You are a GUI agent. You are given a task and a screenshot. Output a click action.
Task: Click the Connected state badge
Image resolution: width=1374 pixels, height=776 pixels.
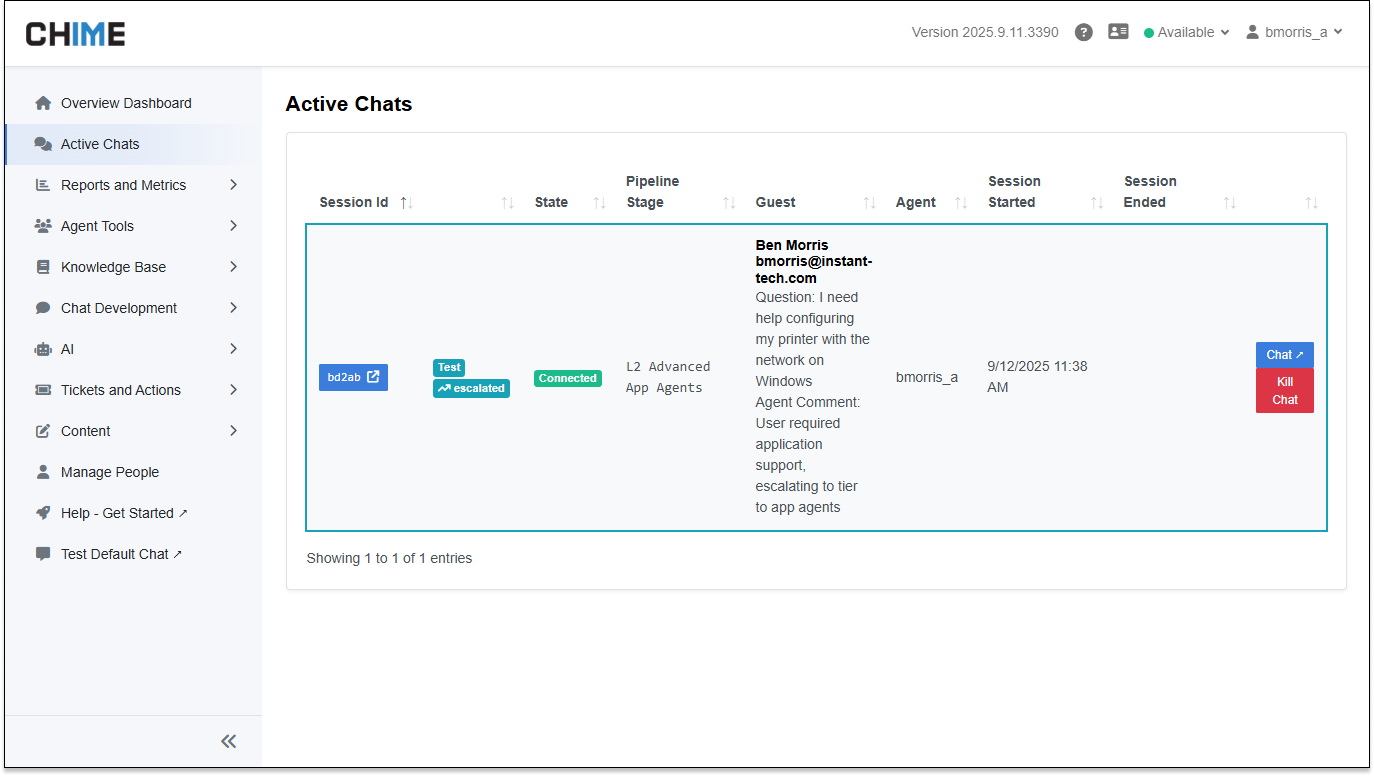568,378
